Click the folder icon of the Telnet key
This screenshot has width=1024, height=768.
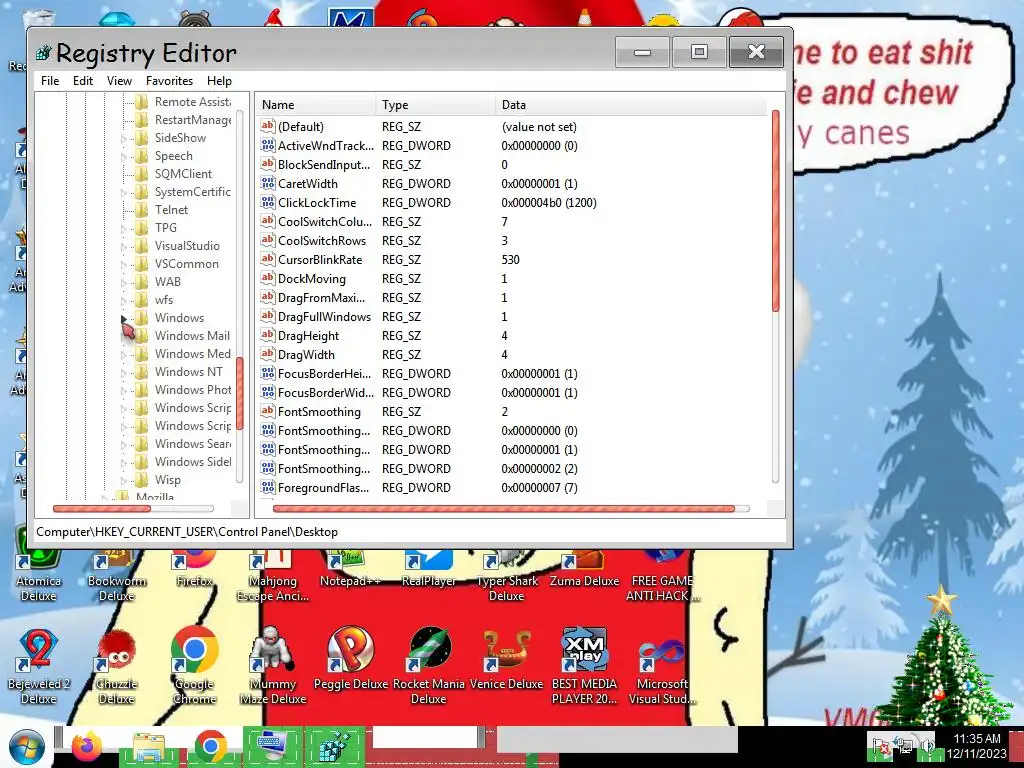click(141, 210)
